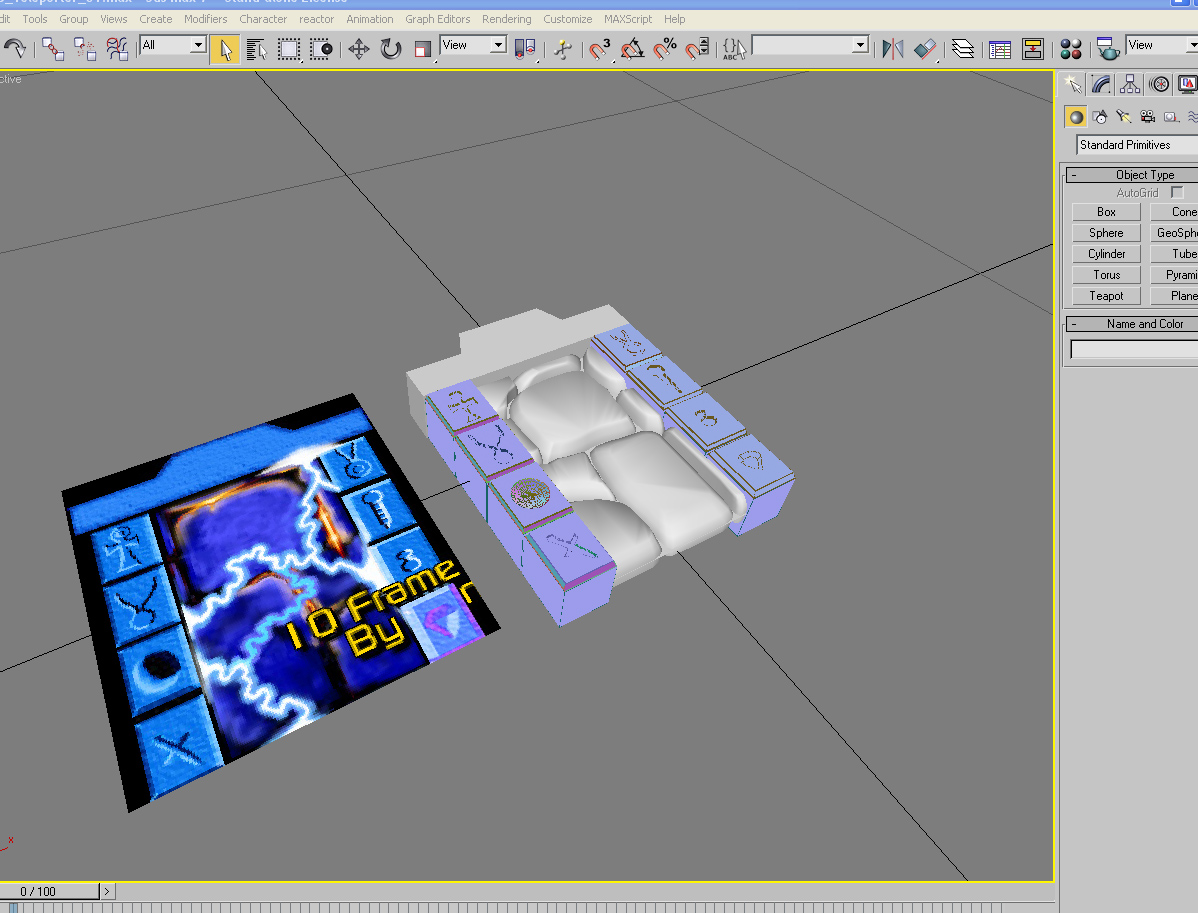Screen dimensions: 1198x913
Task: Click the Align tool icon
Action: pyautogui.click(x=925, y=50)
